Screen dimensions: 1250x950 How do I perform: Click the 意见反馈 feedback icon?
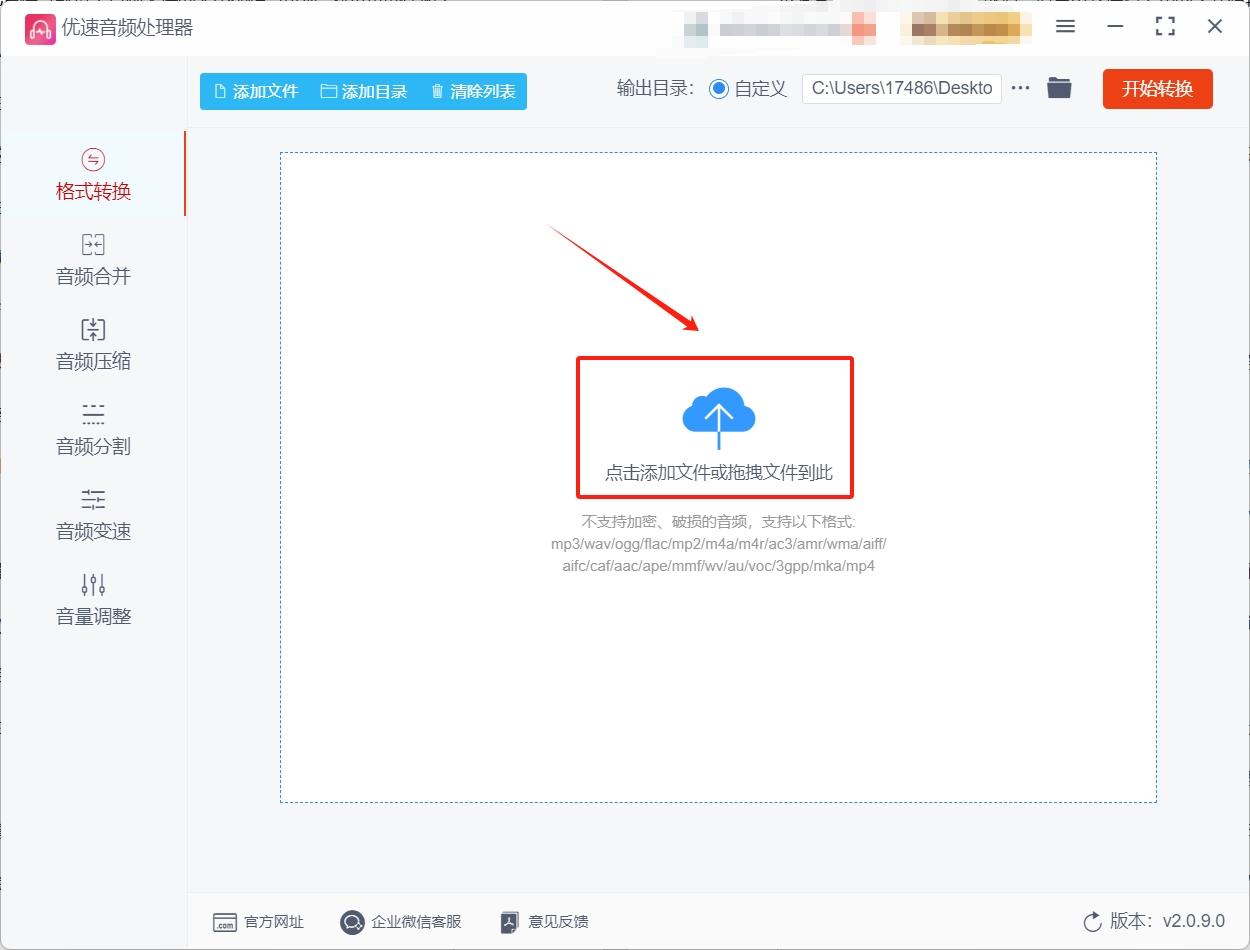coord(509,922)
